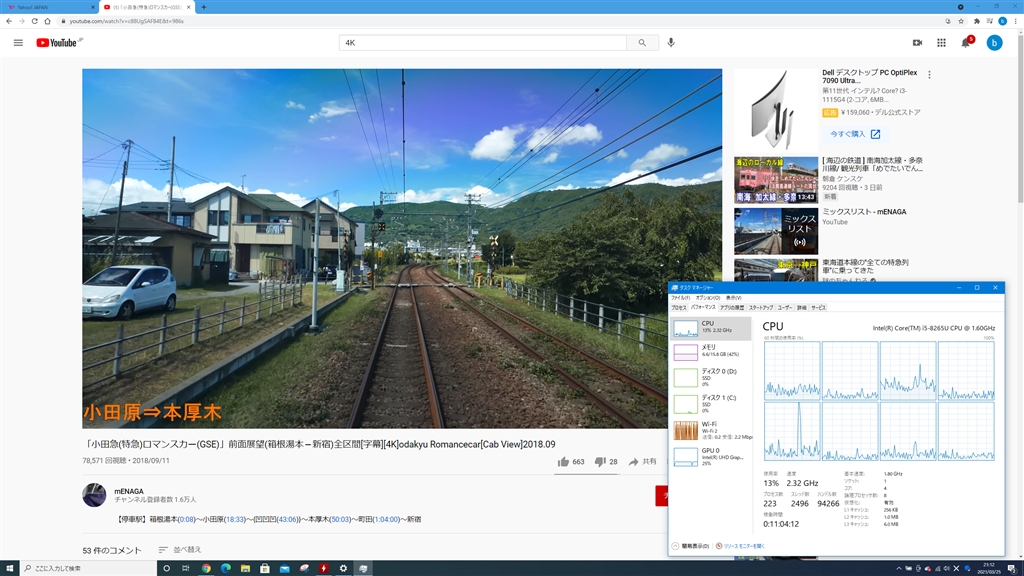
Task: Jump to 50:03 timestamp for 本厚木
Action: 340,519
